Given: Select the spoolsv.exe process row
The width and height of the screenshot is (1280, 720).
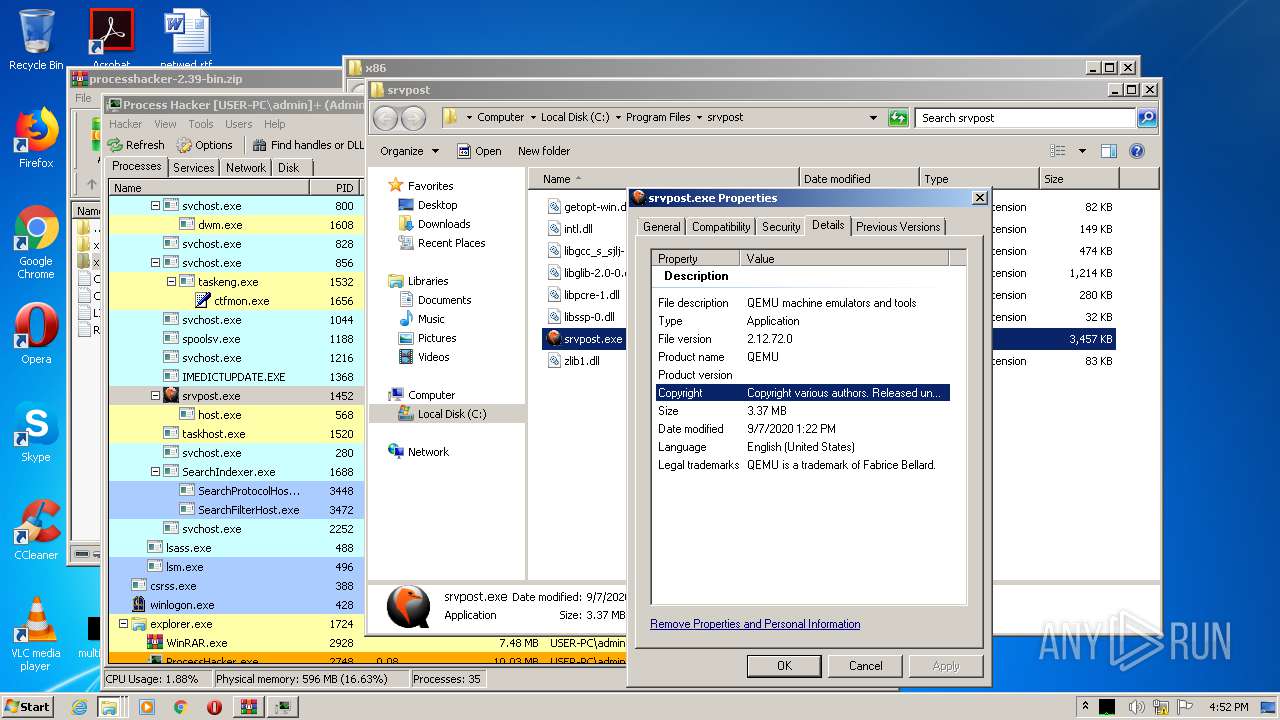Looking at the screenshot, I should [235, 339].
